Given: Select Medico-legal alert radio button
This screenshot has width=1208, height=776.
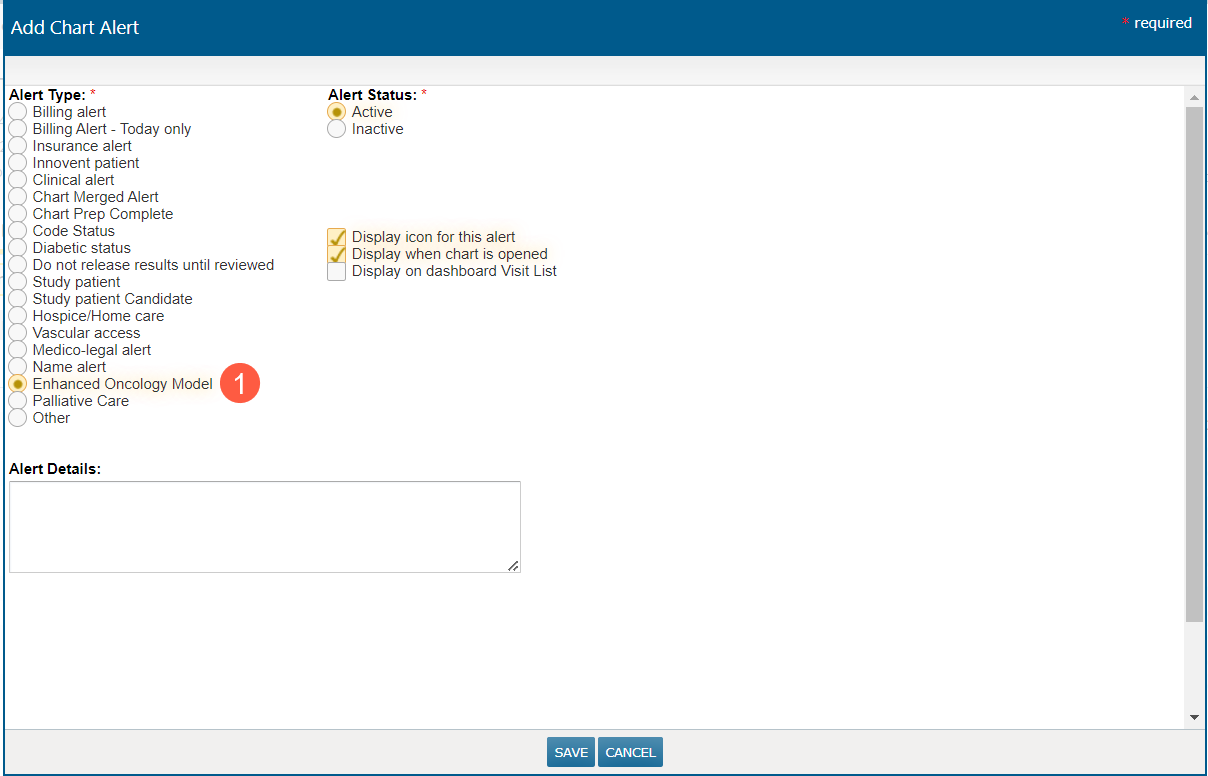Looking at the screenshot, I should click(18, 350).
